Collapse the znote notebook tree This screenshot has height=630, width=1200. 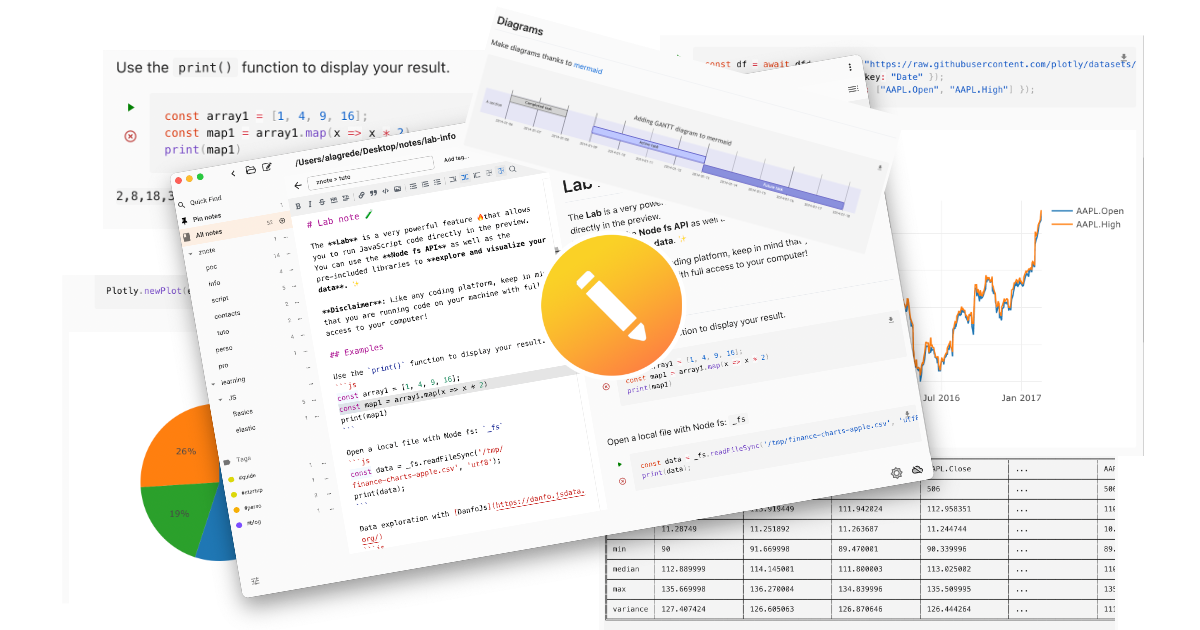coord(190,252)
